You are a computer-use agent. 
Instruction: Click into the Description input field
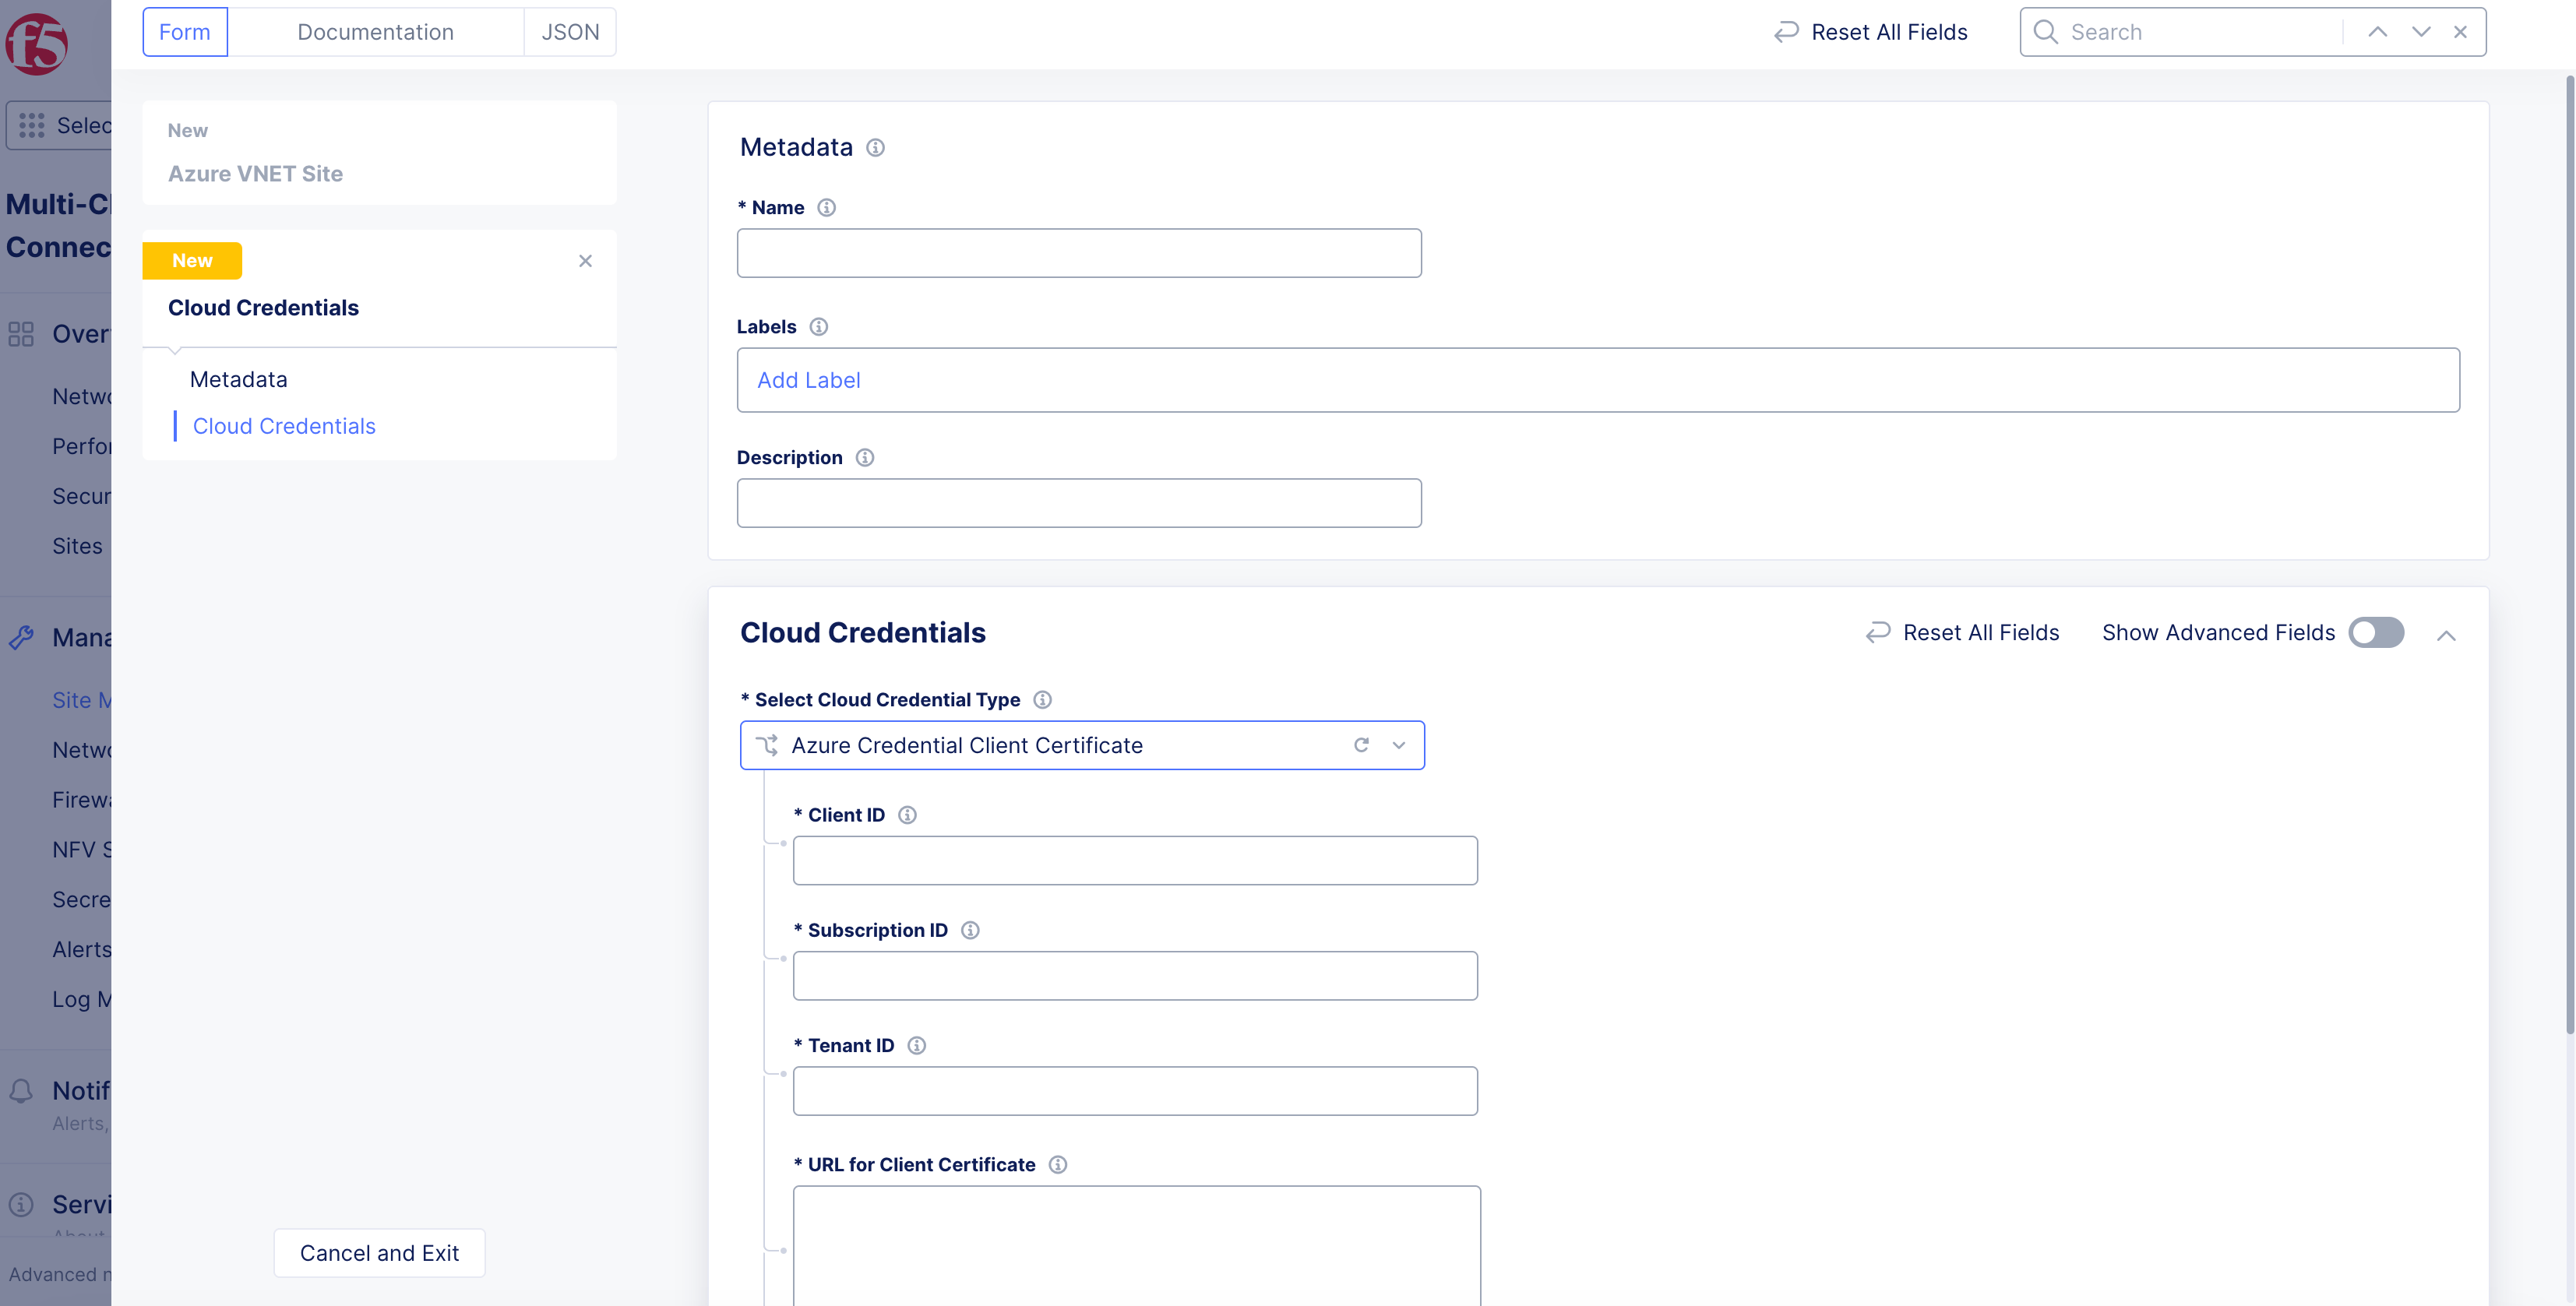click(1078, 503)
